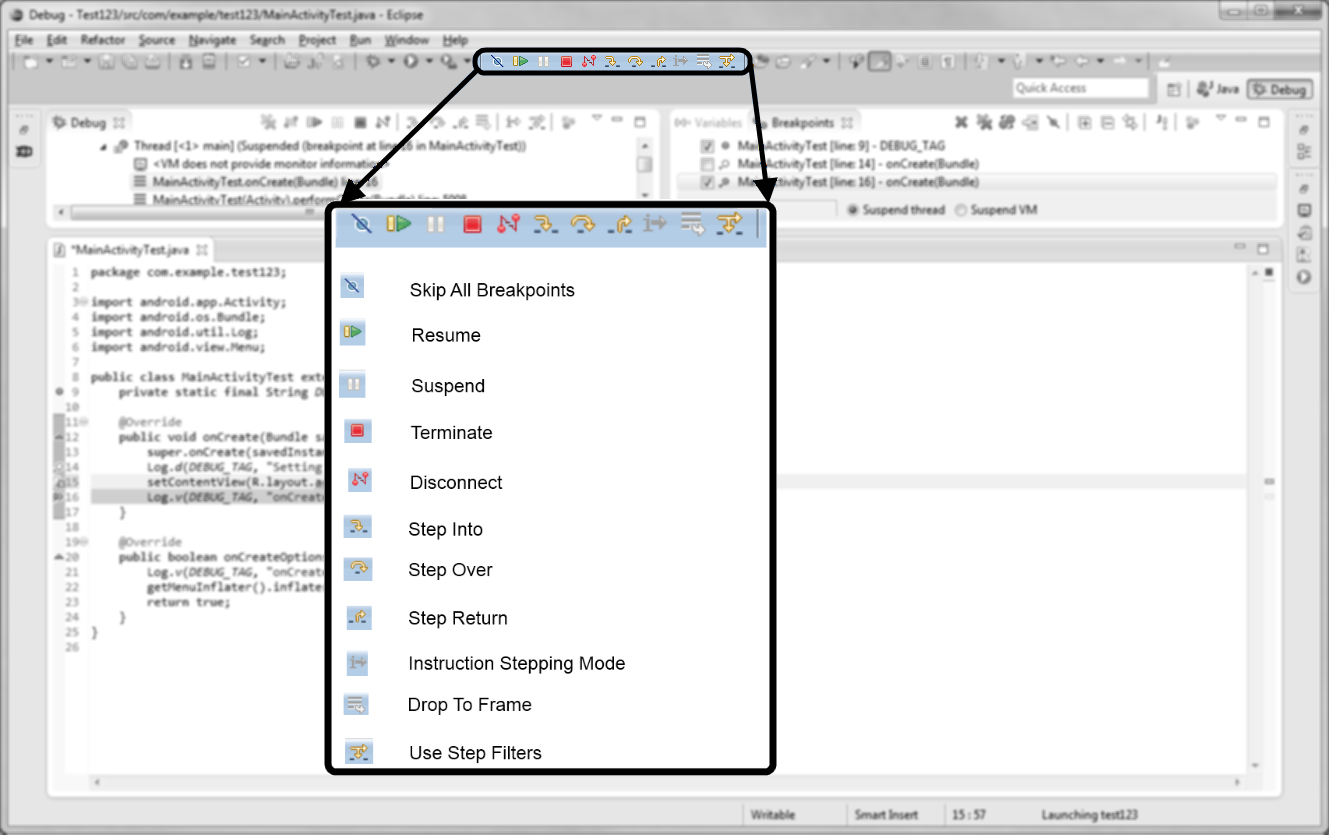Click Suspend in the main toolbar

pyautogui.click(x=543, y=62)
